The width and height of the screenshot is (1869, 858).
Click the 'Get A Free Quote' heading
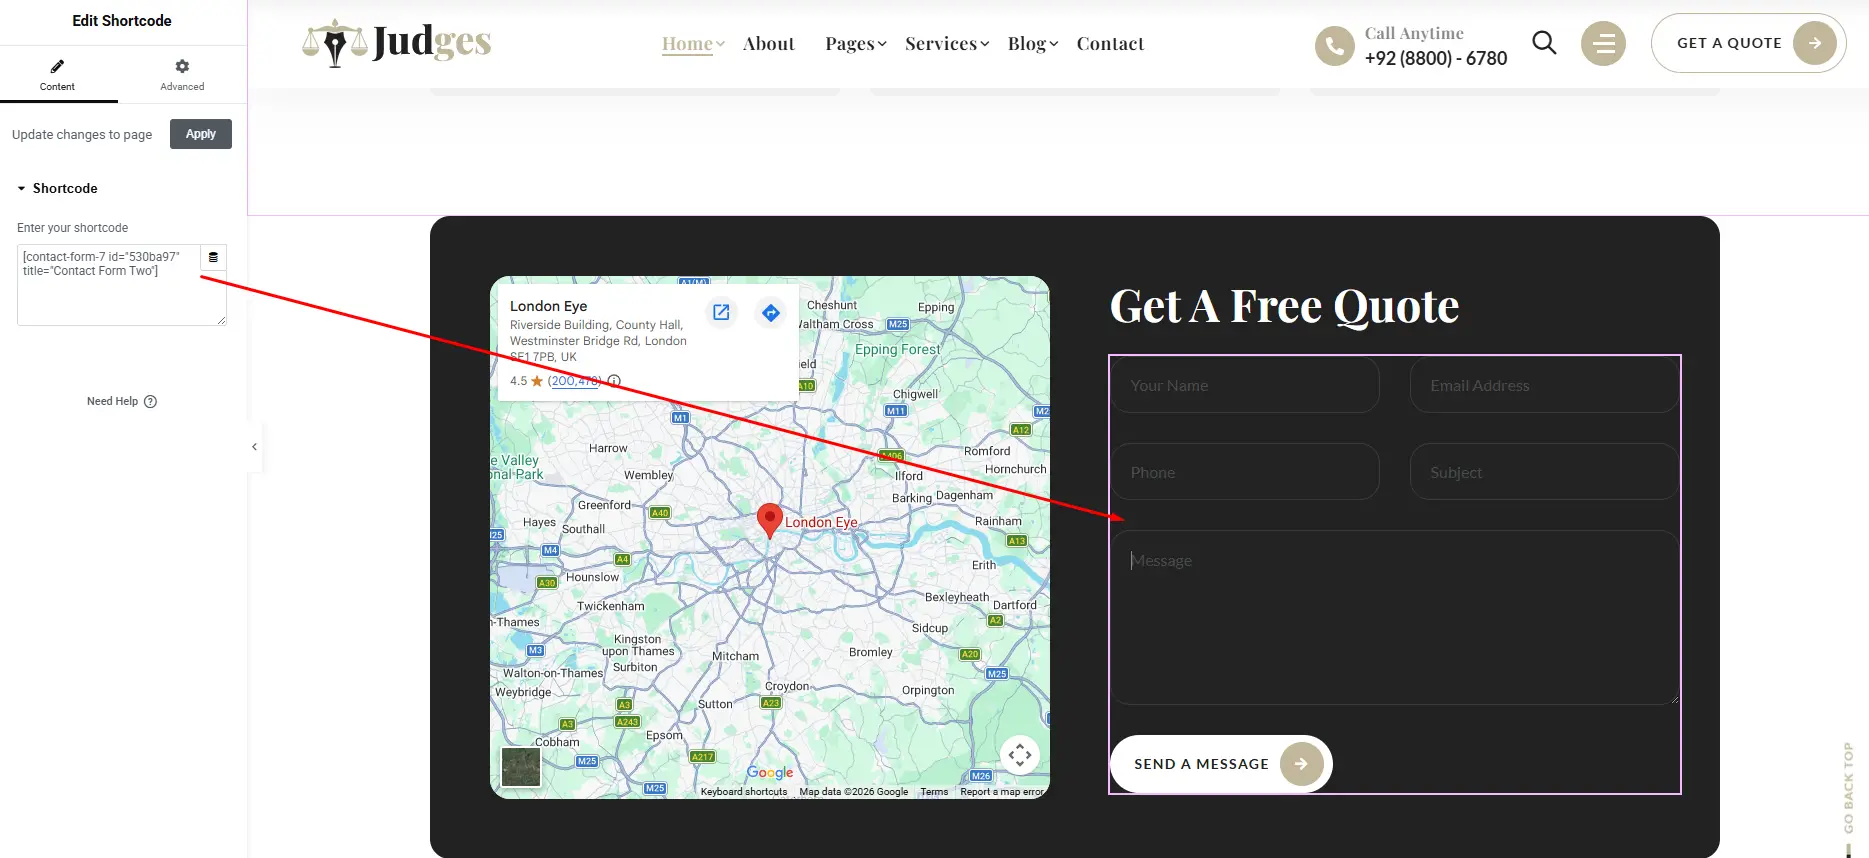(x=1284, y=306)
